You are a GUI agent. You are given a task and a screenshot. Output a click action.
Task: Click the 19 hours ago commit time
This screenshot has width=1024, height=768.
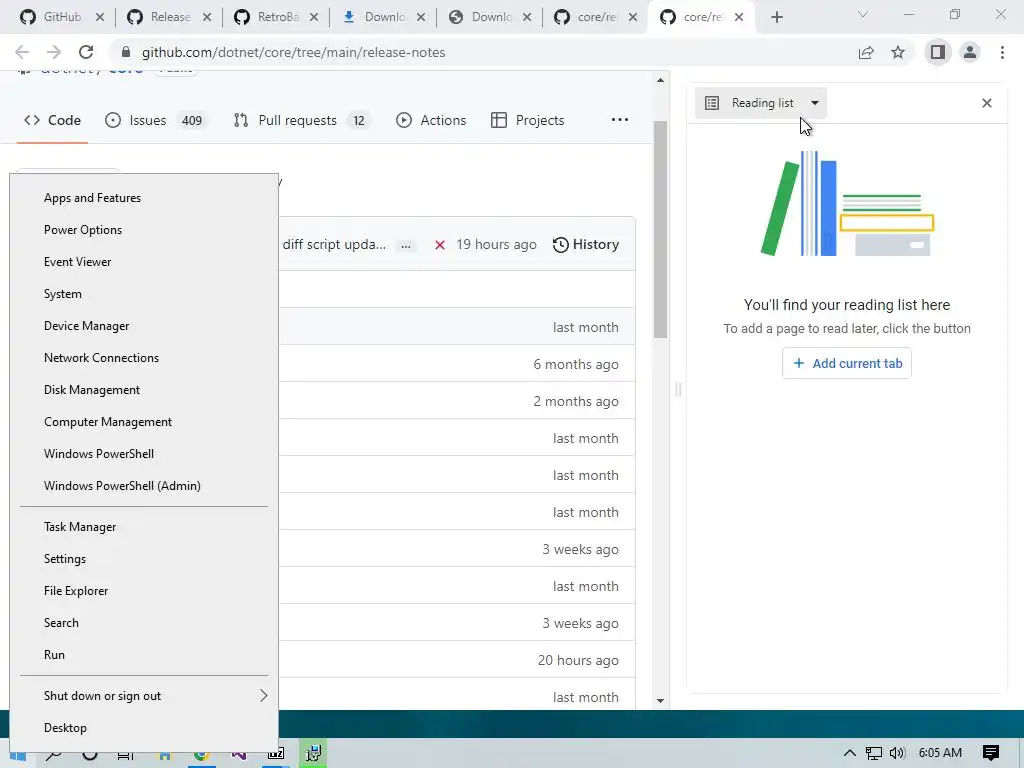496,244
